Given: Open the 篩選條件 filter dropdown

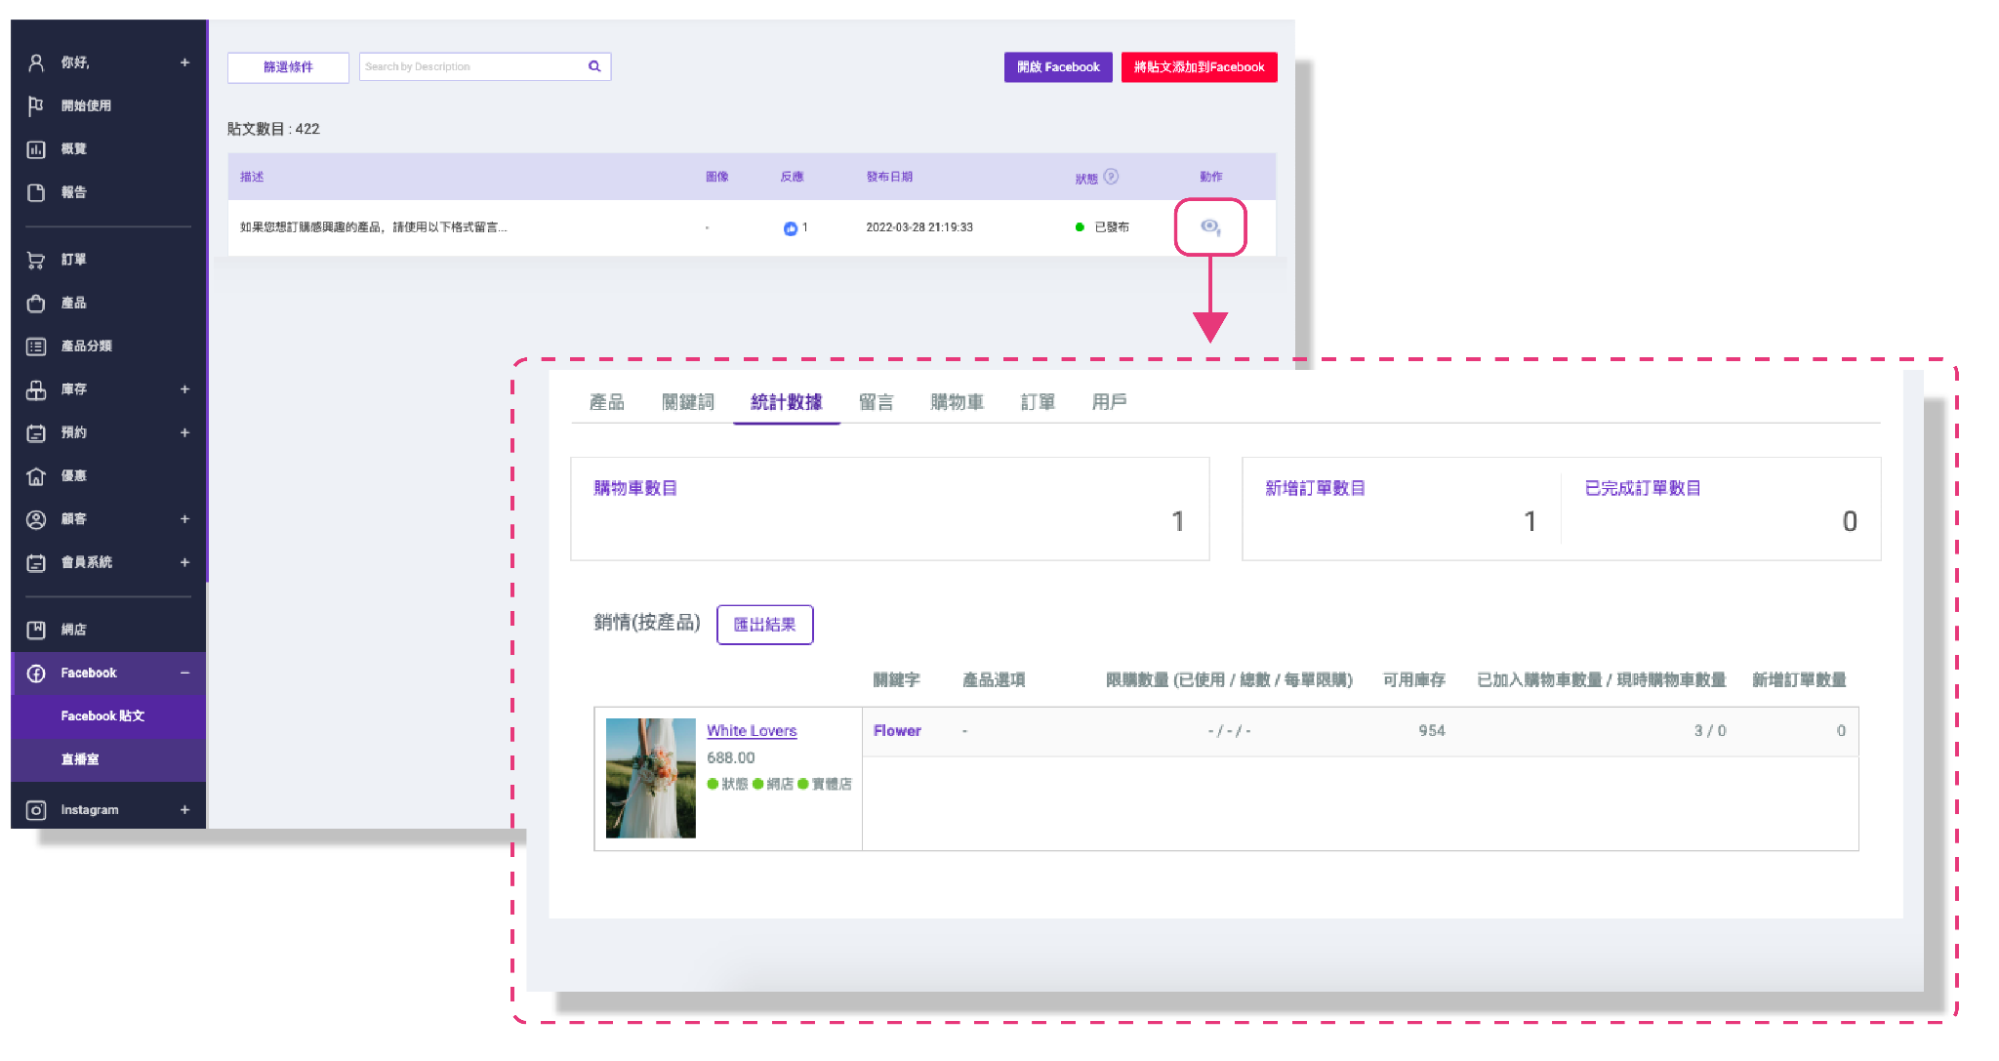Looking at the screenshot, I should [x=288, y=67].
